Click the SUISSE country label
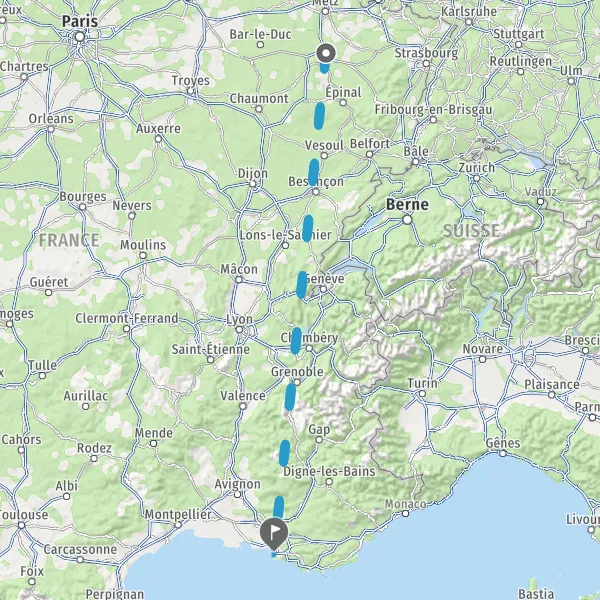Screen dimensions: 600x600 [471, 231]
